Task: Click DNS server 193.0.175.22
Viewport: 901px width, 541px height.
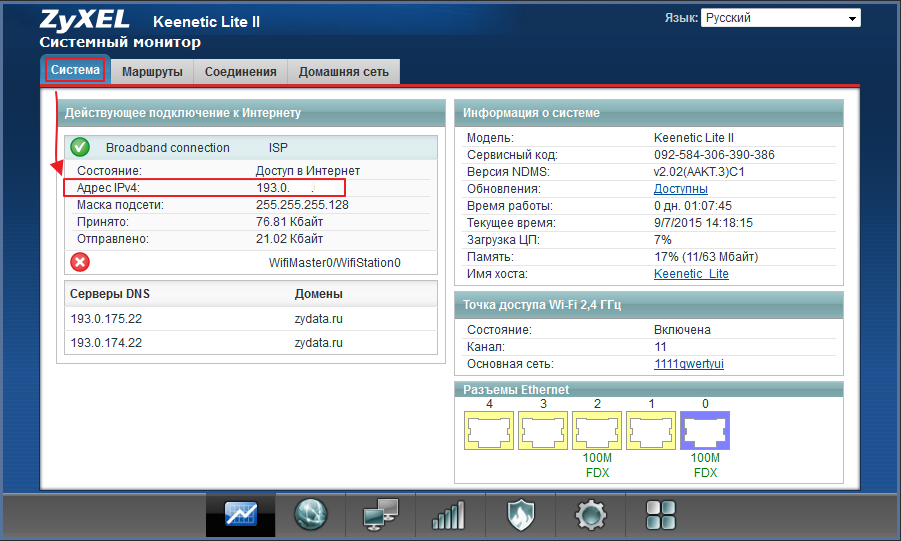Action: pos(106,319)
